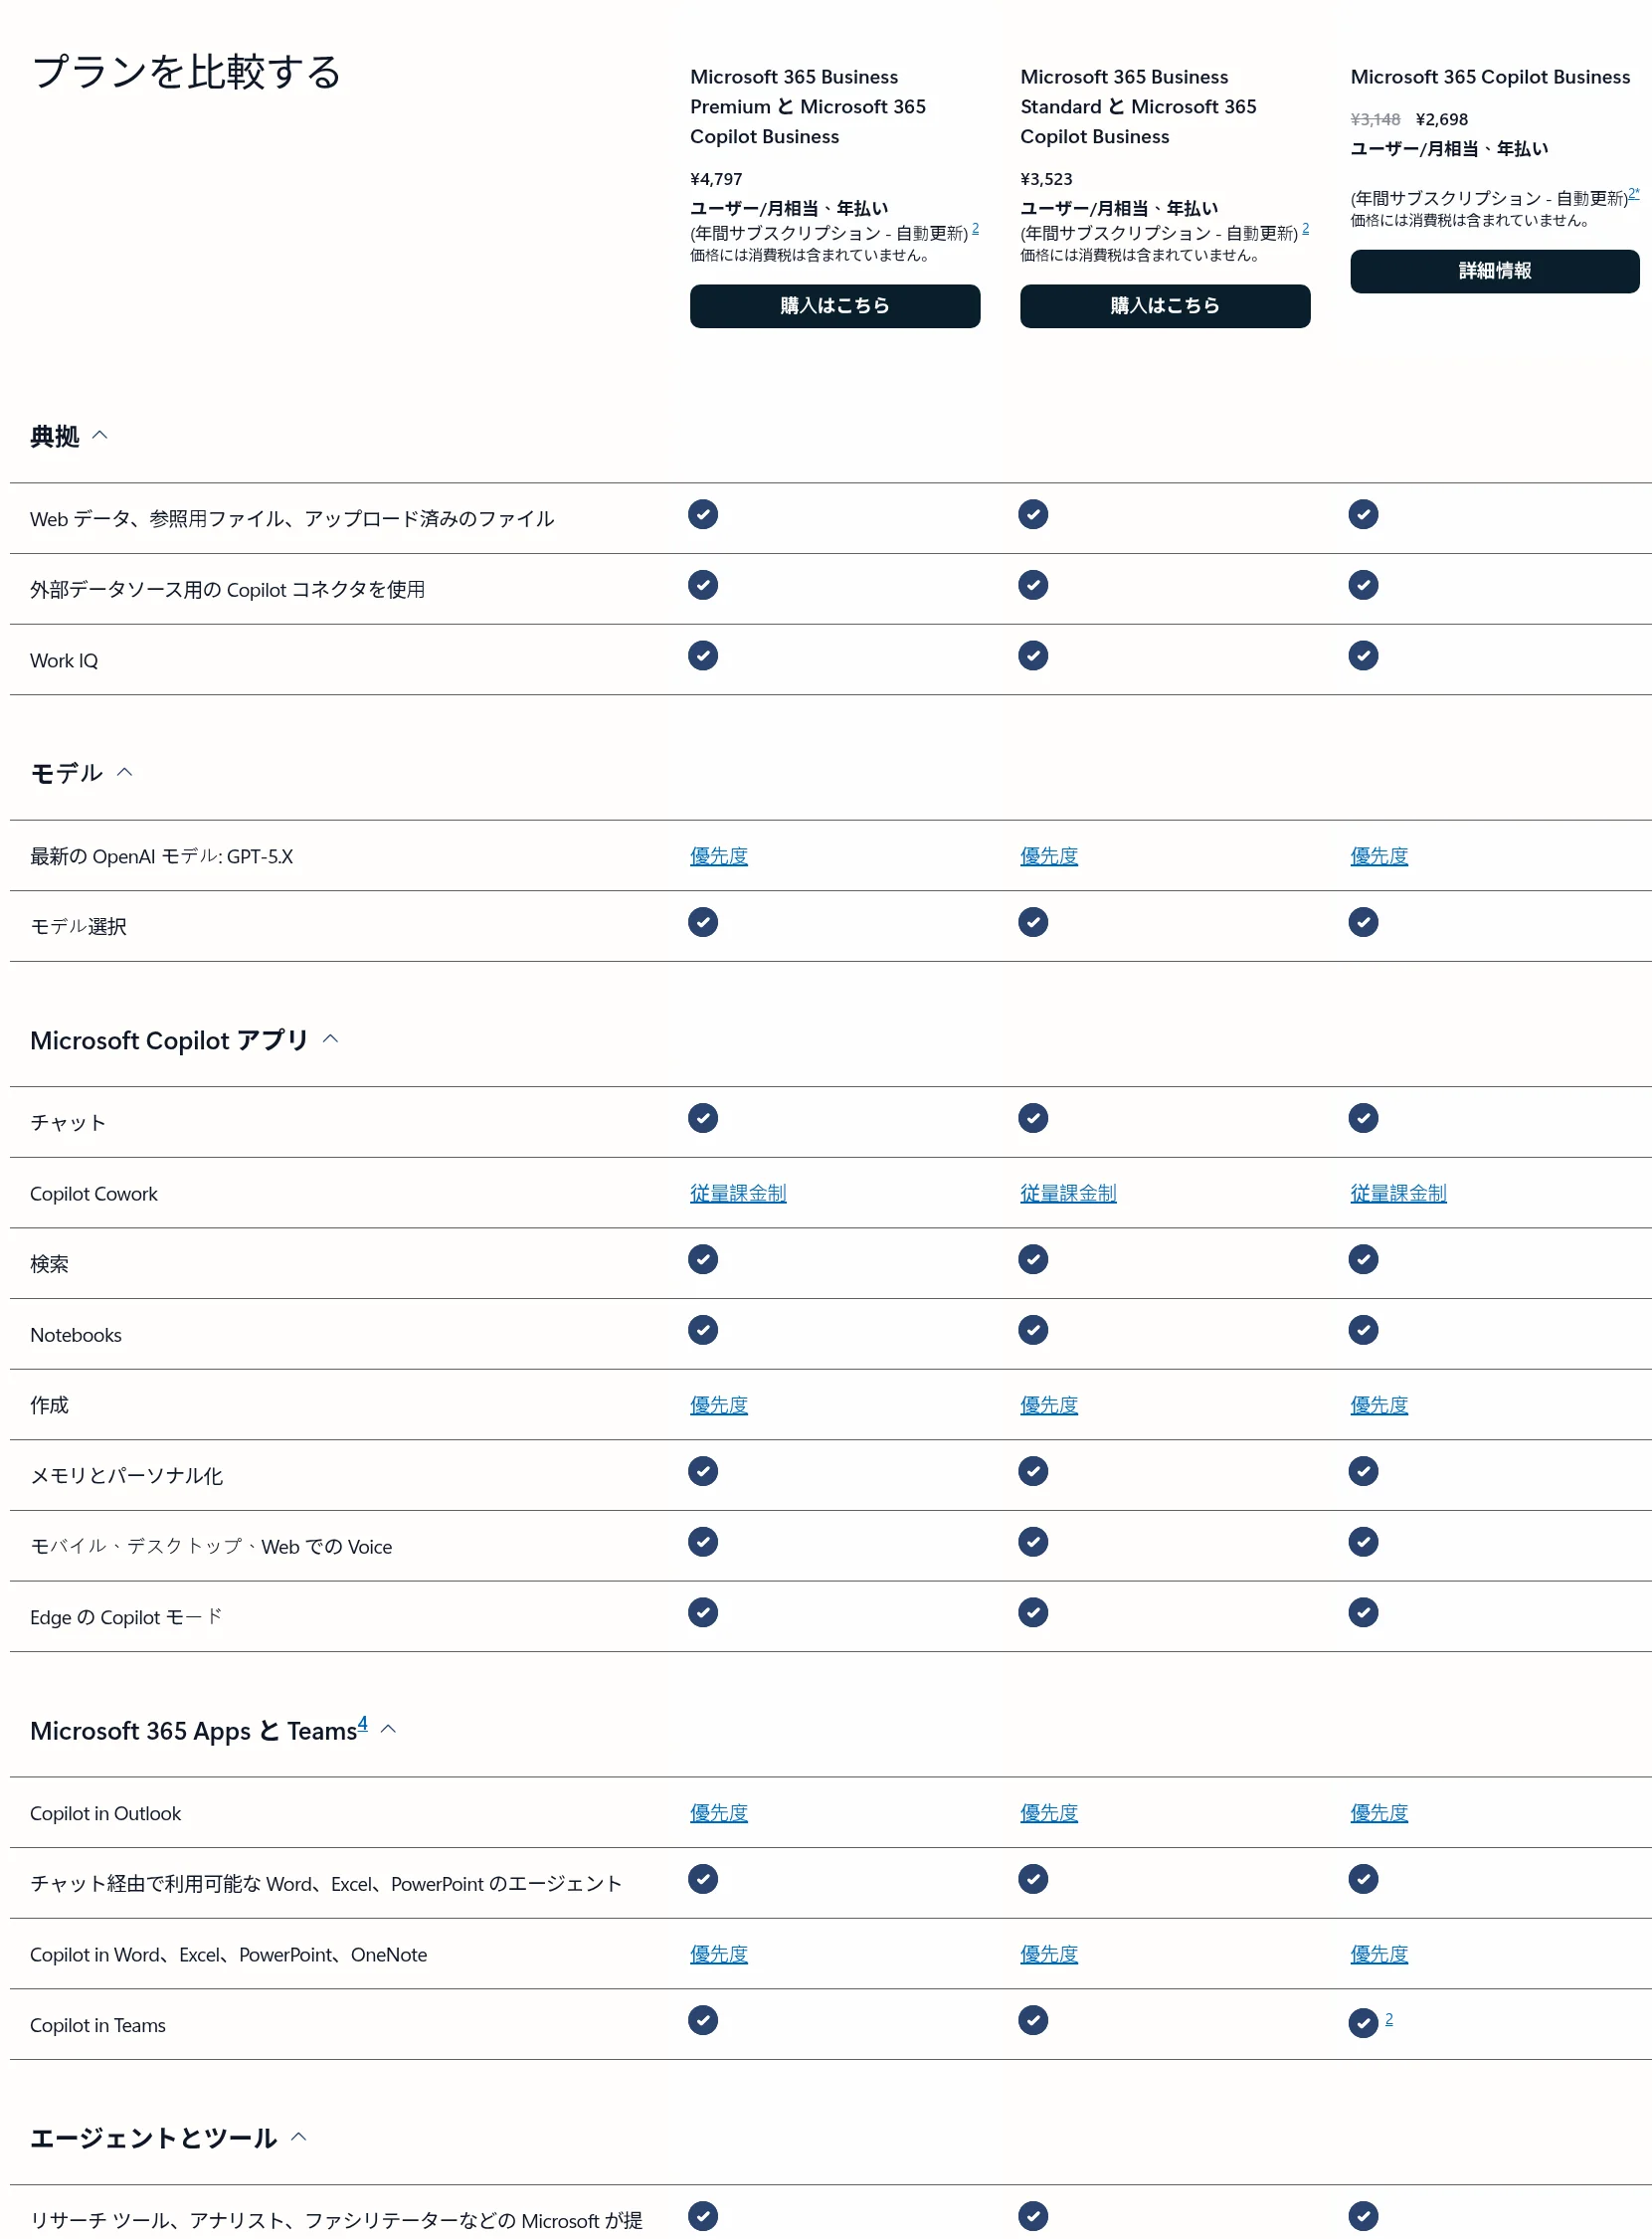This screenshot has height=2239, width=1652.
Task: Click 購入はこちら for Business Premium plan
Action: pos(835,306)
